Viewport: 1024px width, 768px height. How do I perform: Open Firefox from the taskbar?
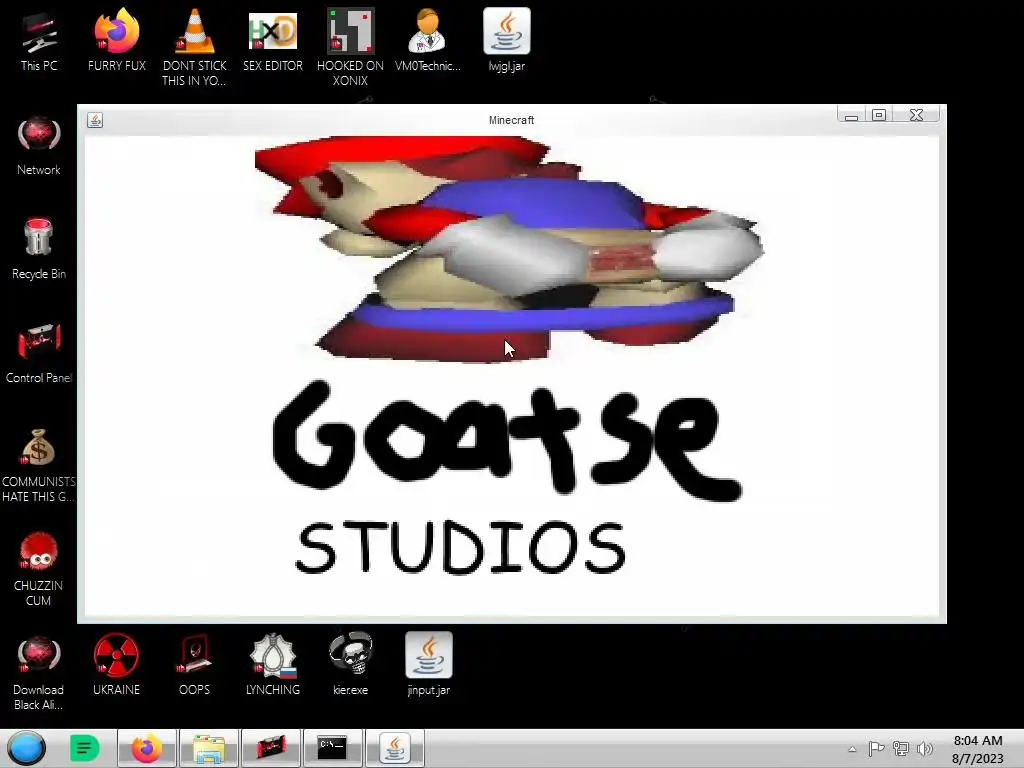[x=147, y=748]
